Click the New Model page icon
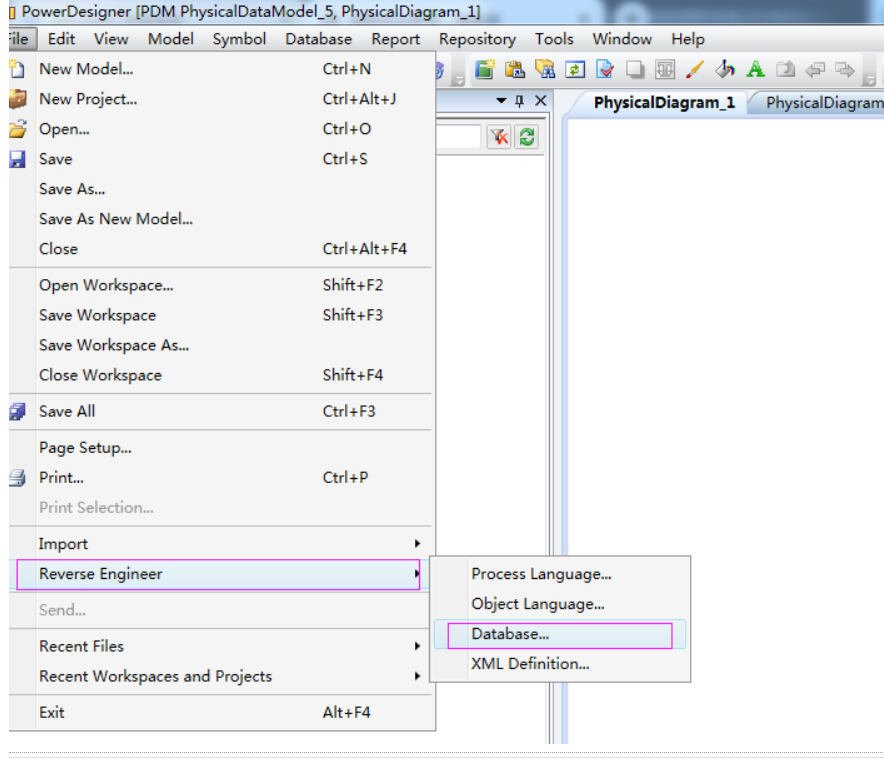 pos(17,69)
